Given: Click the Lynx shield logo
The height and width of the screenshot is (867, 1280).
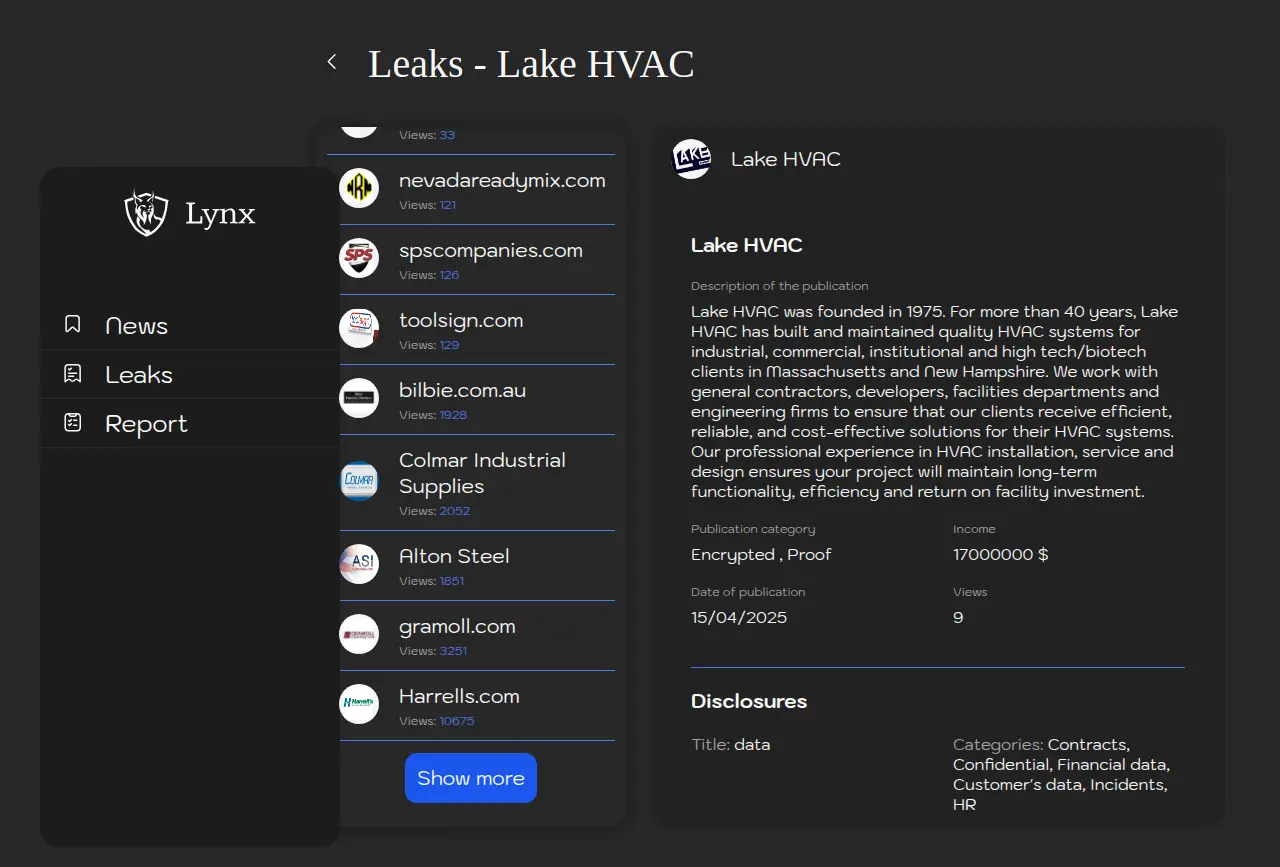Looking at the screenshot, I should [x=146, y=213].
